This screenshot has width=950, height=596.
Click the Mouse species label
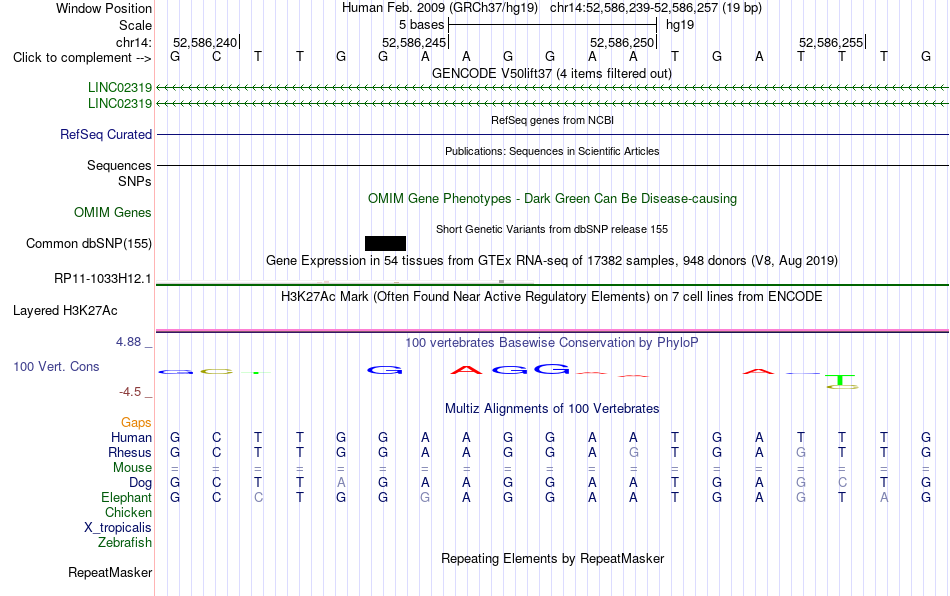click(x=132, y=468)
